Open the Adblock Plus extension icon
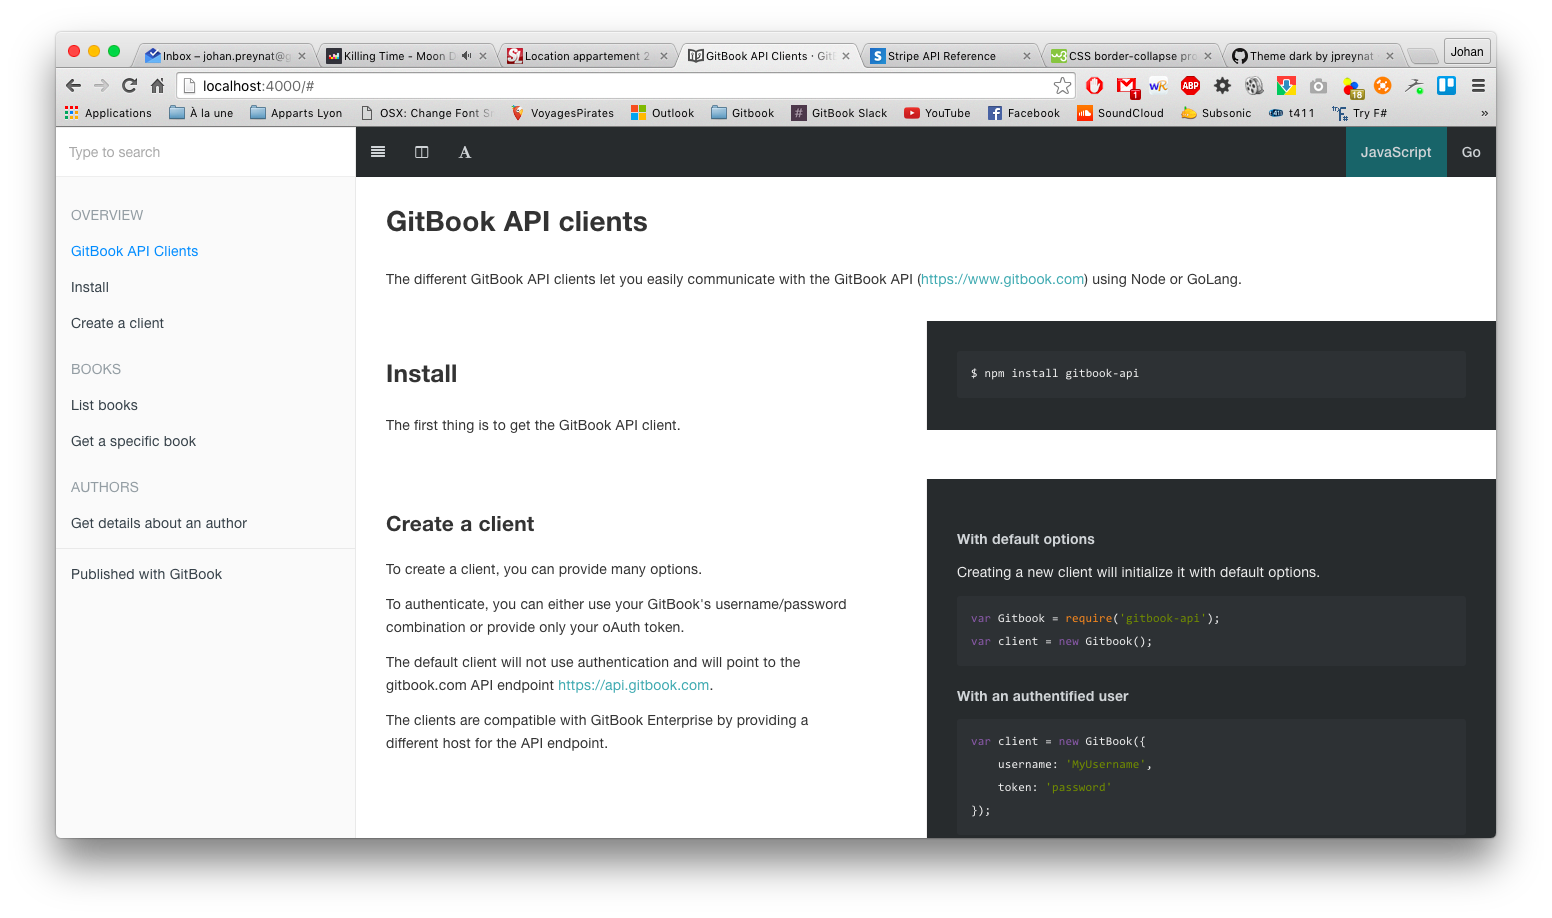1552x918 pixels. (x=1190, y=86)
